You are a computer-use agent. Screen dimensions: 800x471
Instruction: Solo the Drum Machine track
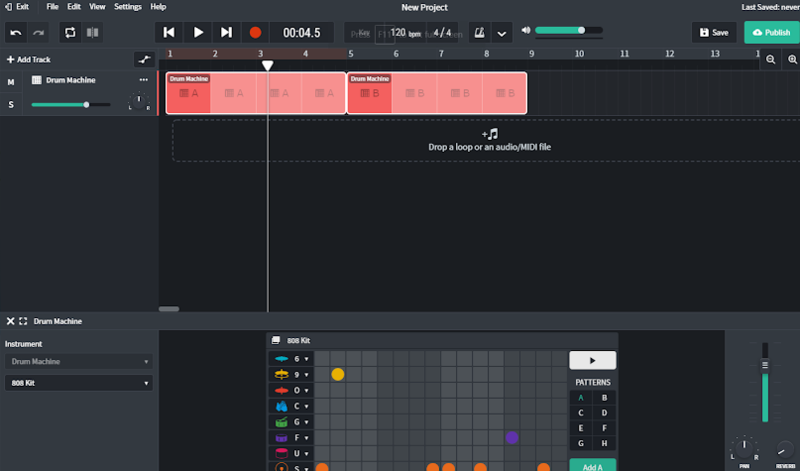tap(11, 104)
